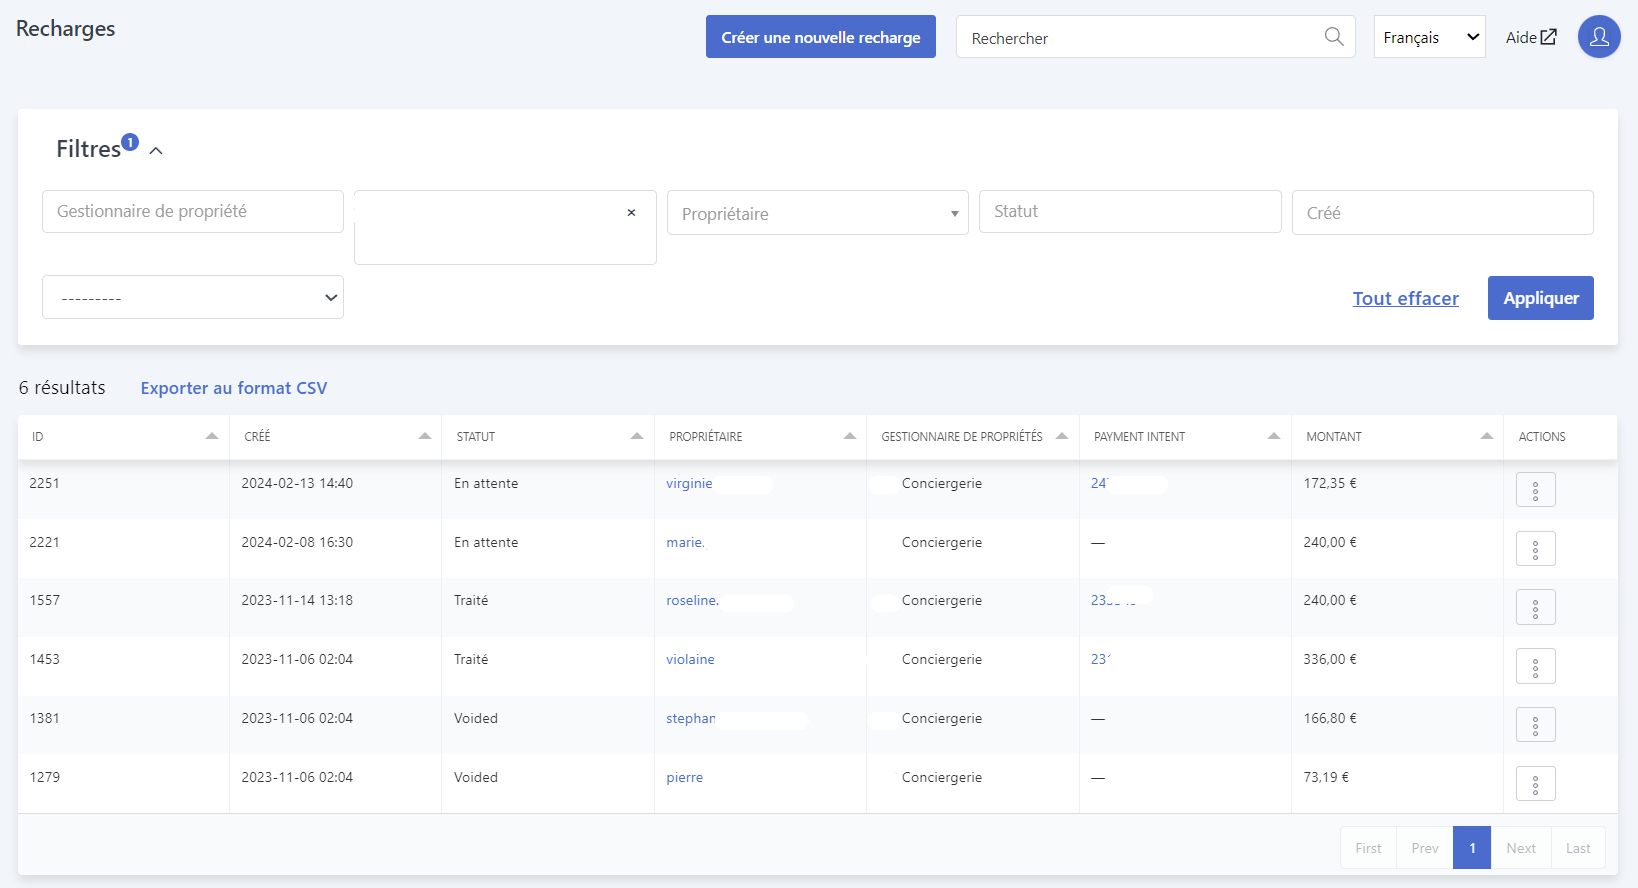
Task: Sort by Gestionnaire de propriétés arrow
Action: [x=1061, y=436]
